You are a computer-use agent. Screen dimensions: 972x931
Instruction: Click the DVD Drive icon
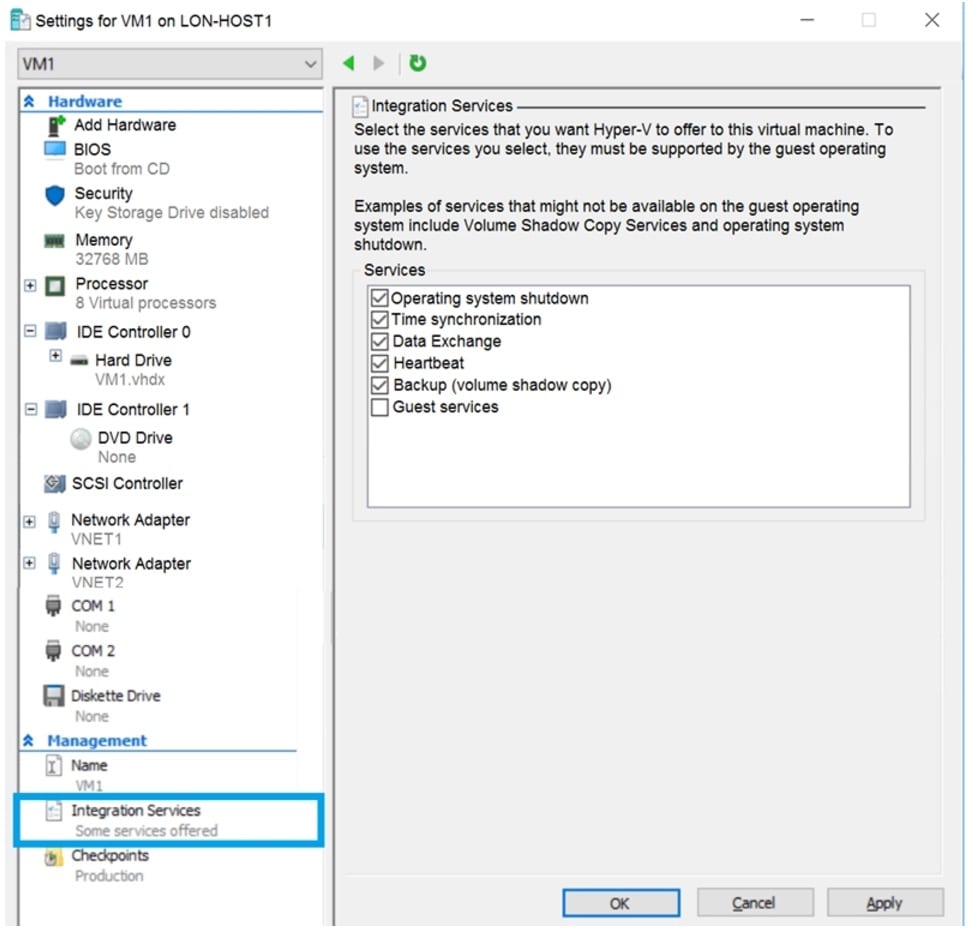[x=80, y=437]
